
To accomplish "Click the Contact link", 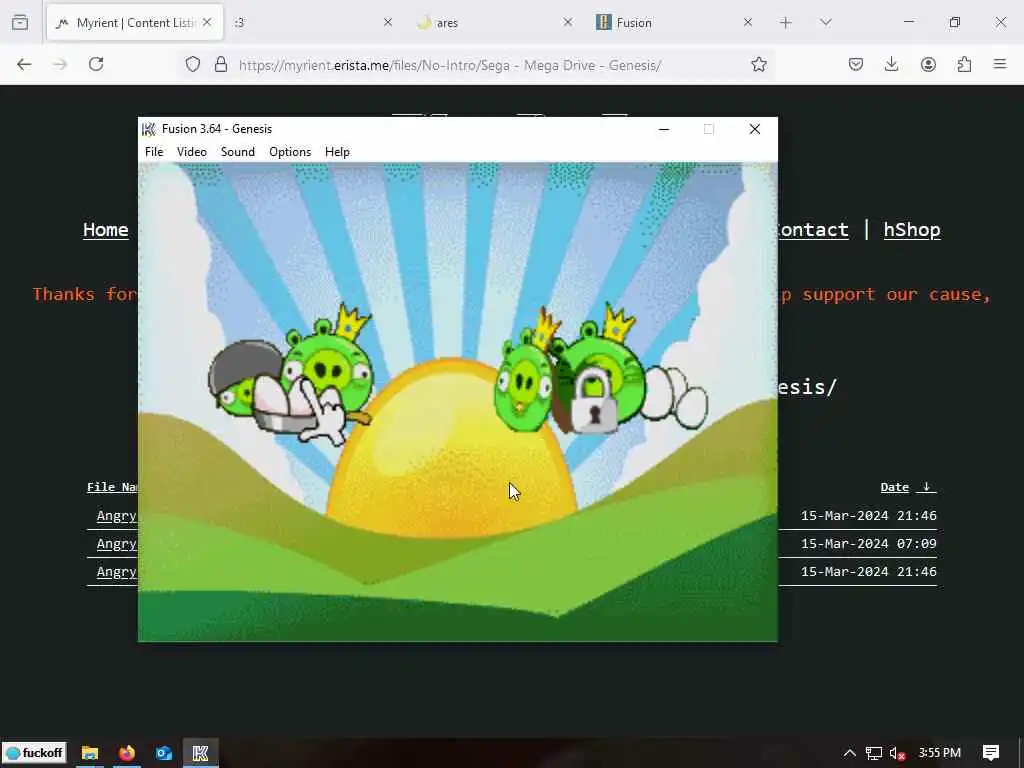I will [813, 230].
